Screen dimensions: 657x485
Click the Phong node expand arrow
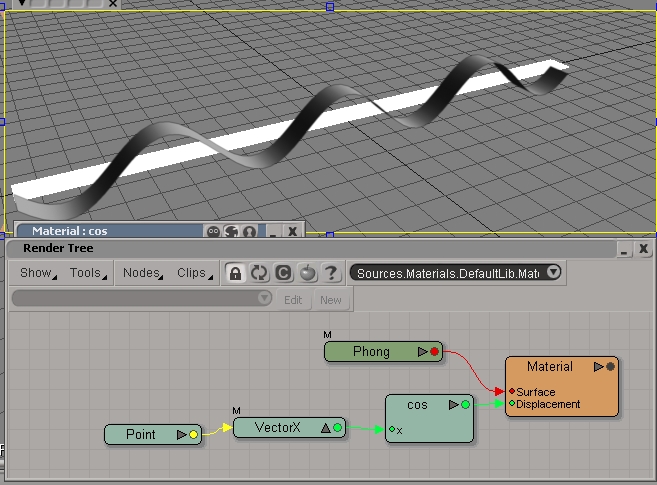pos(422,352)
